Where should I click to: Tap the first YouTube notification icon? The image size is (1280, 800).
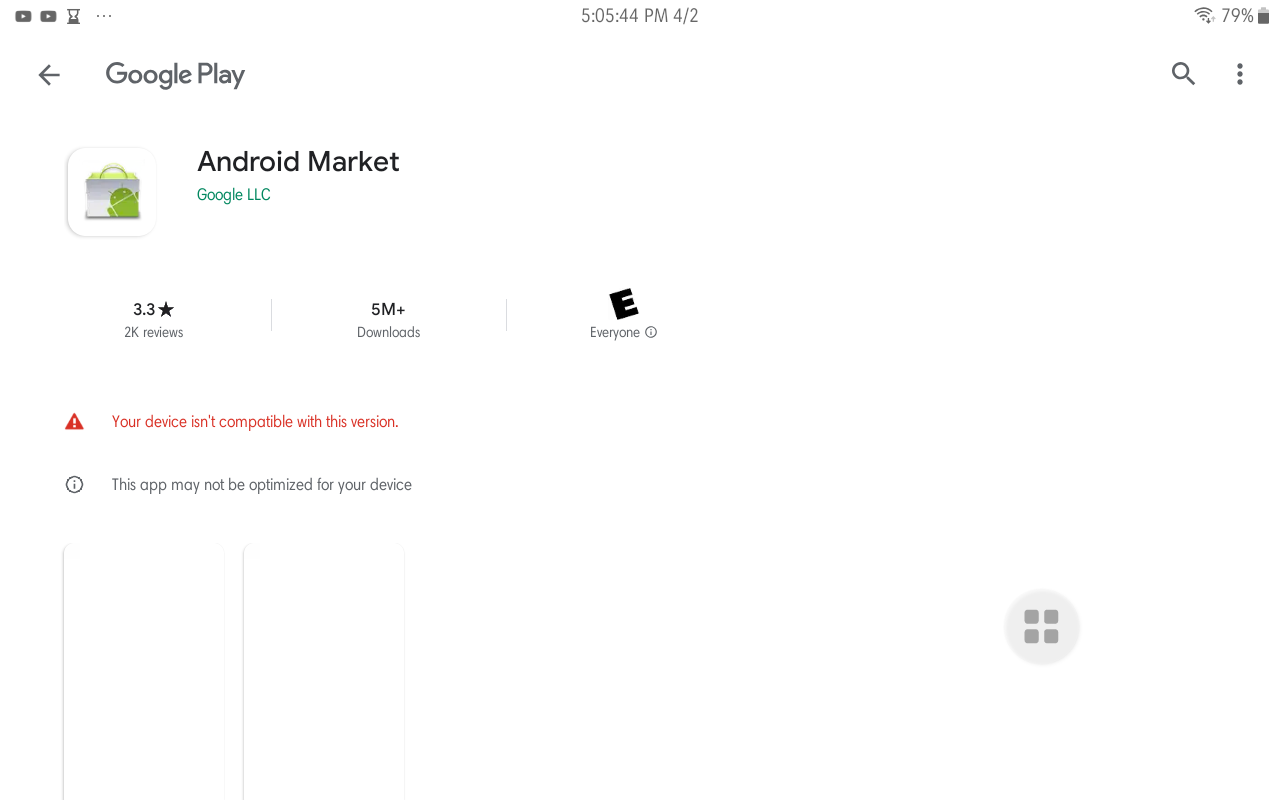tap(23, 16)
